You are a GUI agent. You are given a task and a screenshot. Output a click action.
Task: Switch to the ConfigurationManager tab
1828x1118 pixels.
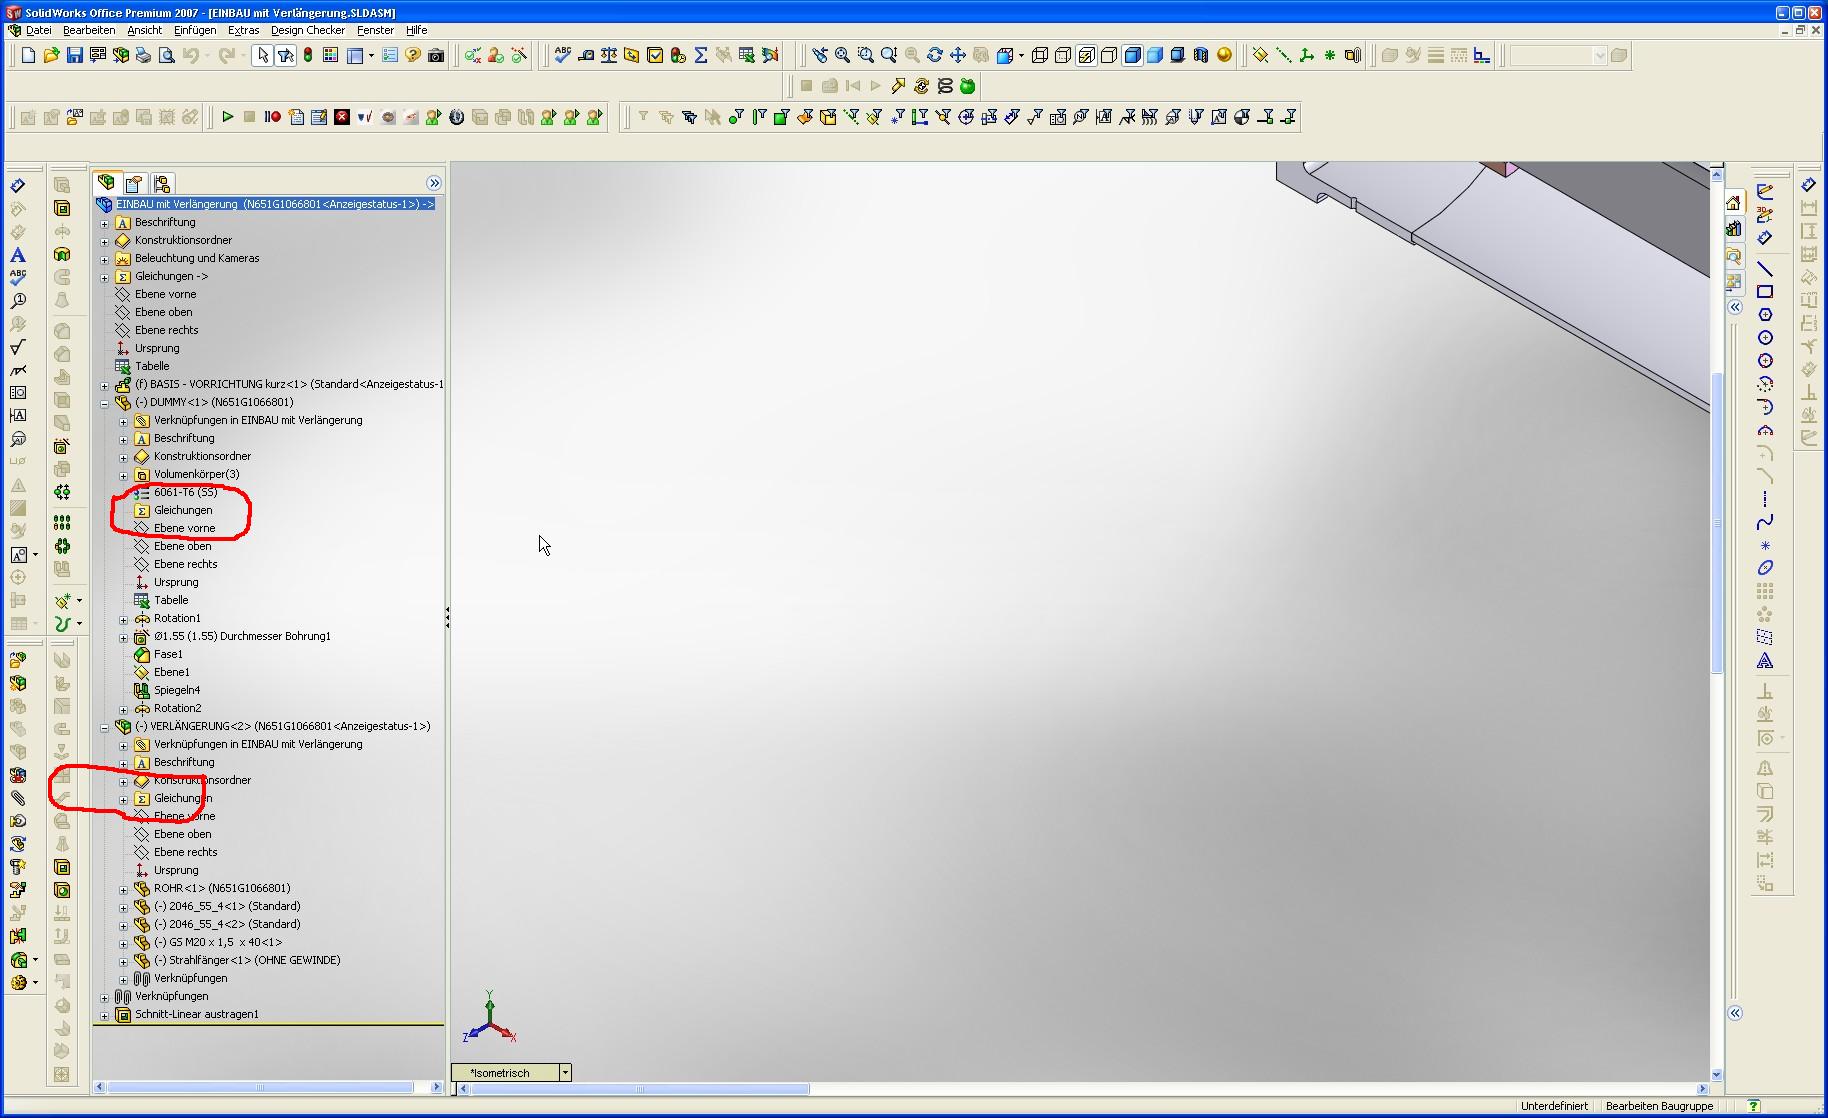coord(162,183)
